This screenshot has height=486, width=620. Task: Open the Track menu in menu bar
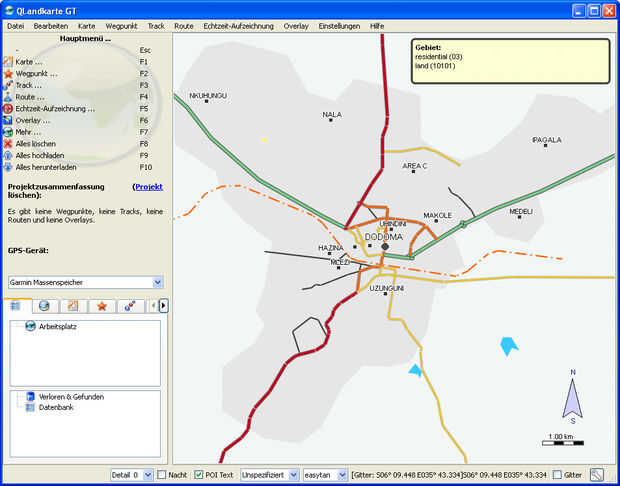pyautogui.click(x=156, y=26)
